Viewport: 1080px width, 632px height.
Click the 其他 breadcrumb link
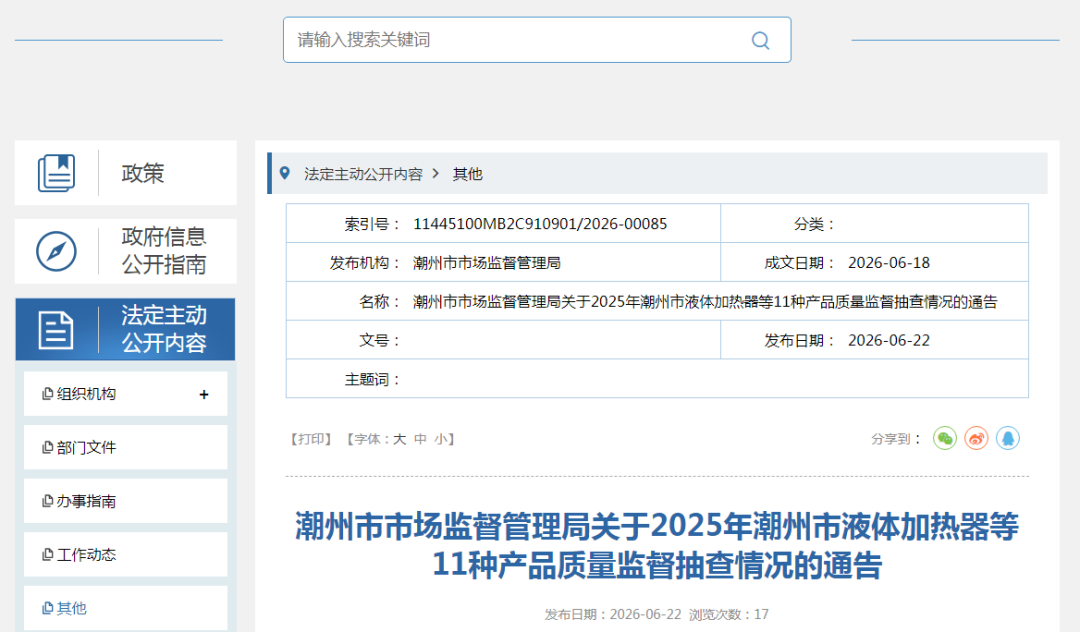(468, 174)
